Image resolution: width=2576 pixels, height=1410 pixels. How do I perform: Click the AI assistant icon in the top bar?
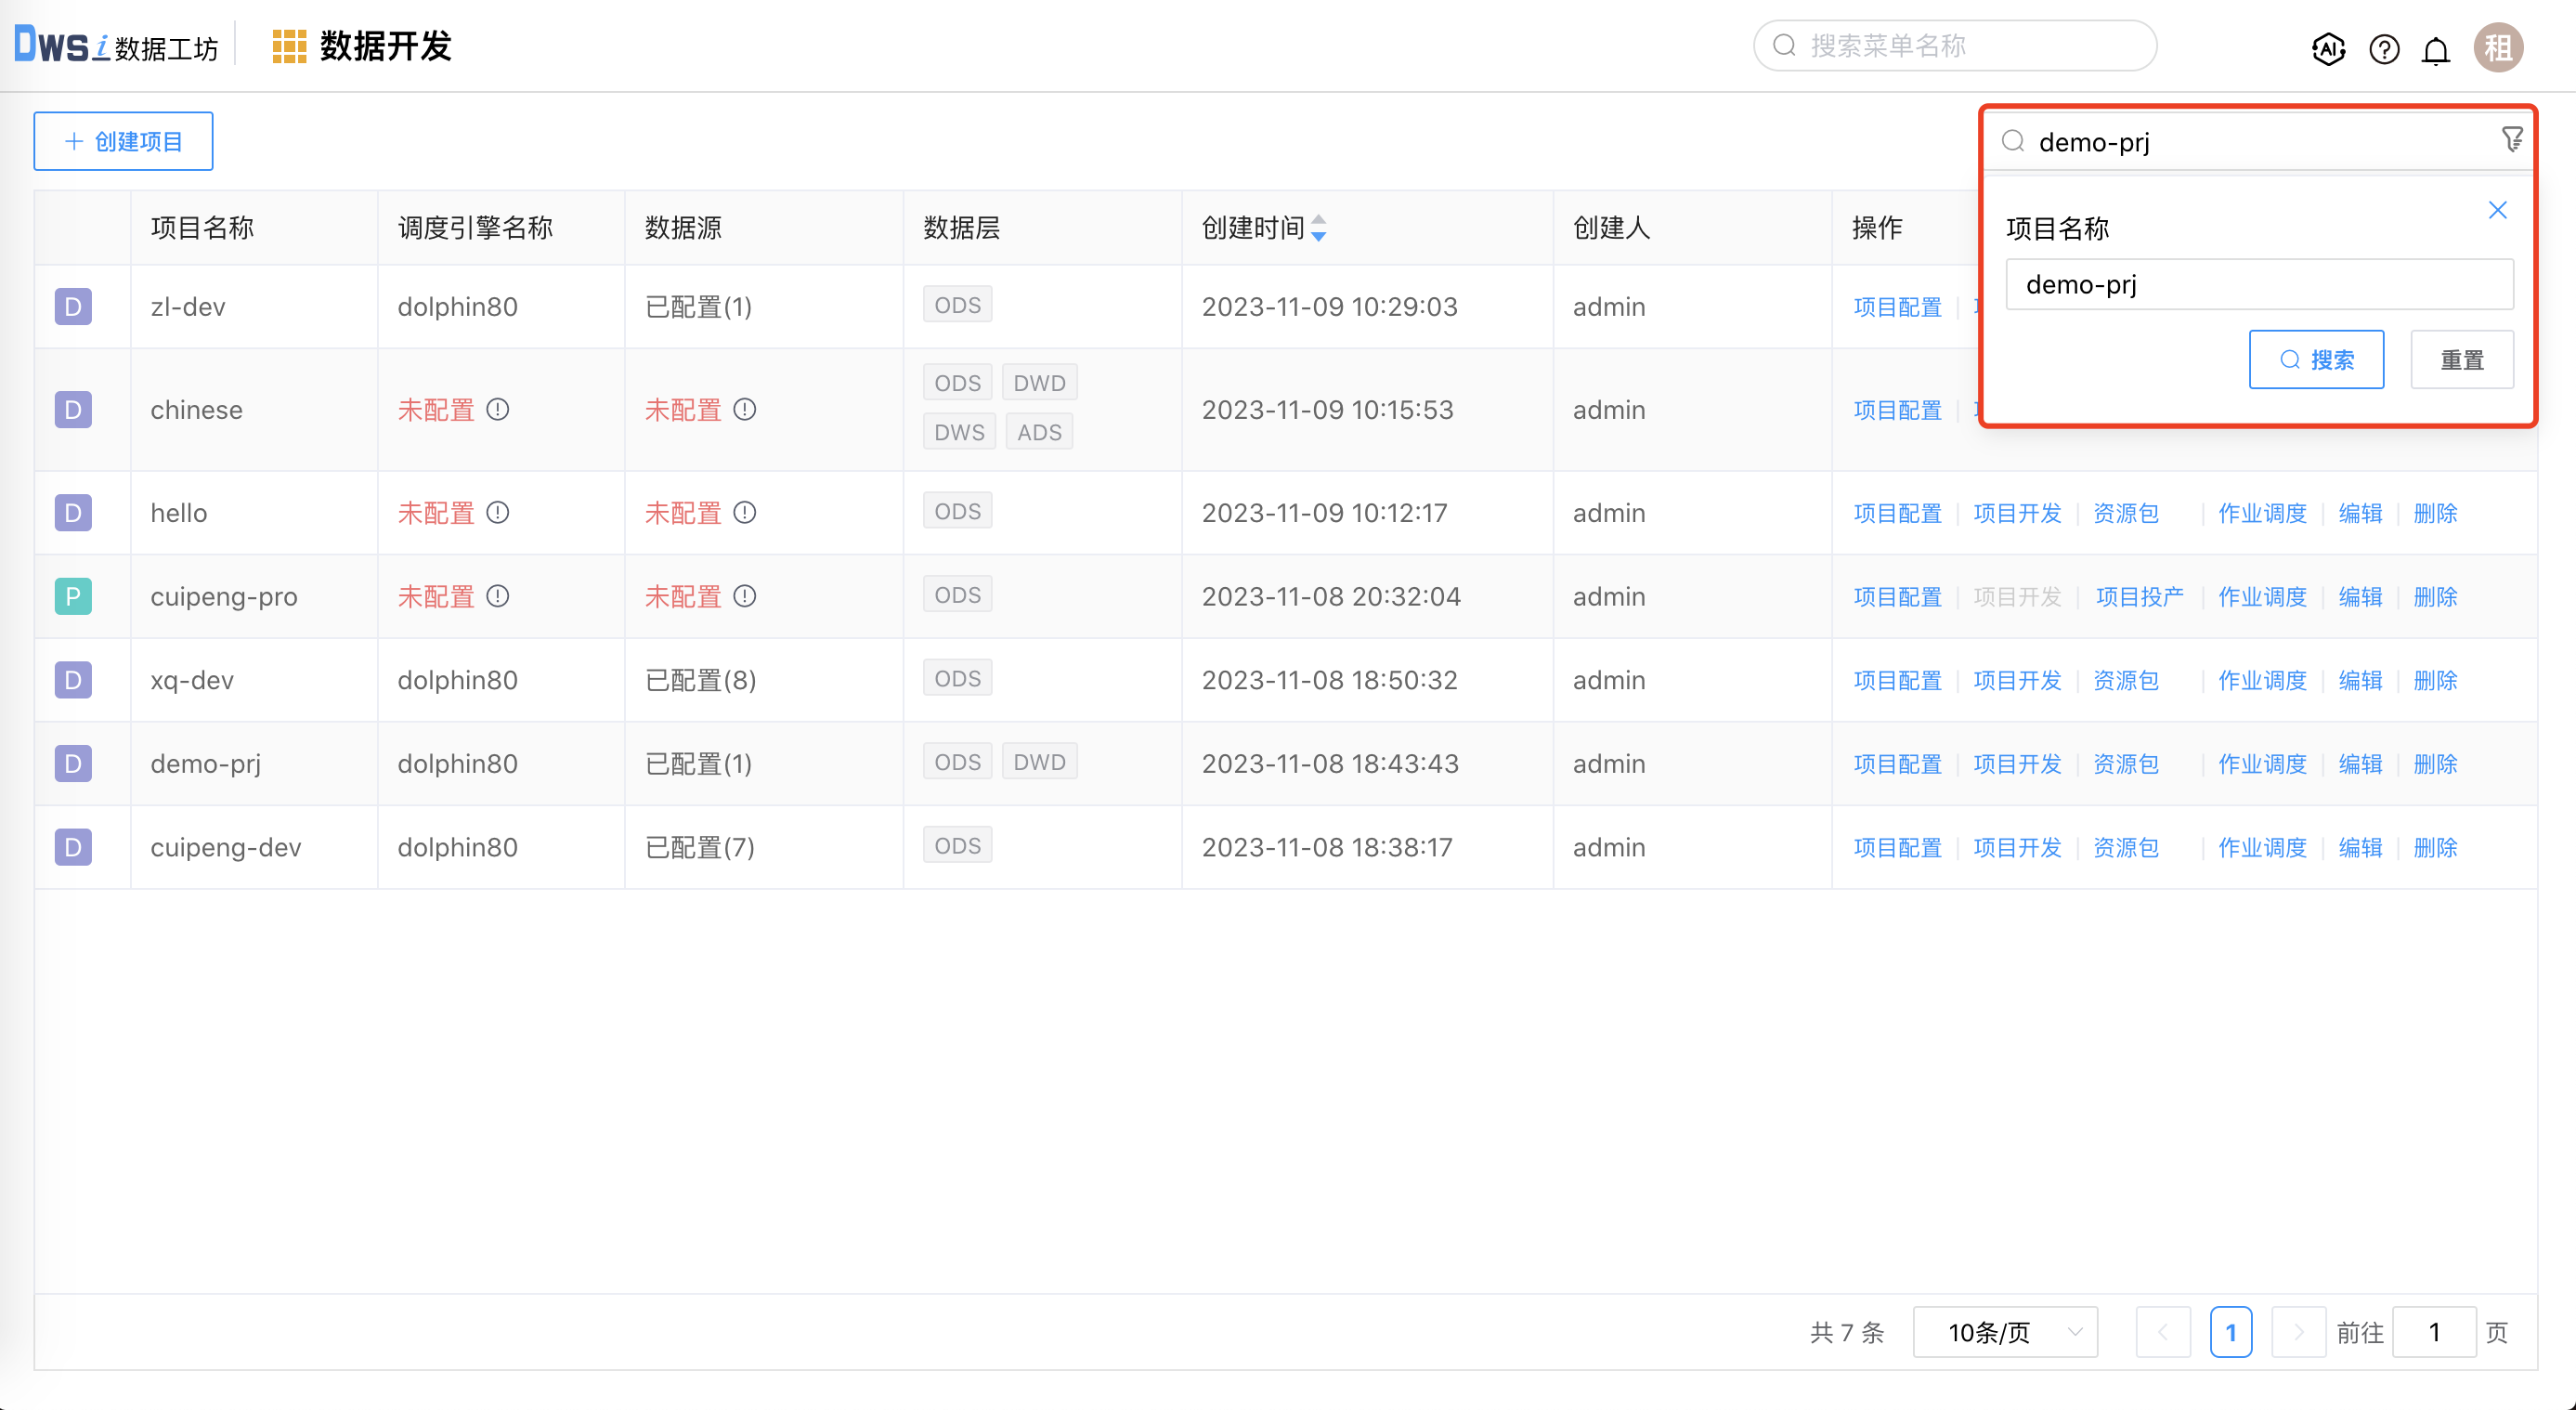[x=2328, y=48]
